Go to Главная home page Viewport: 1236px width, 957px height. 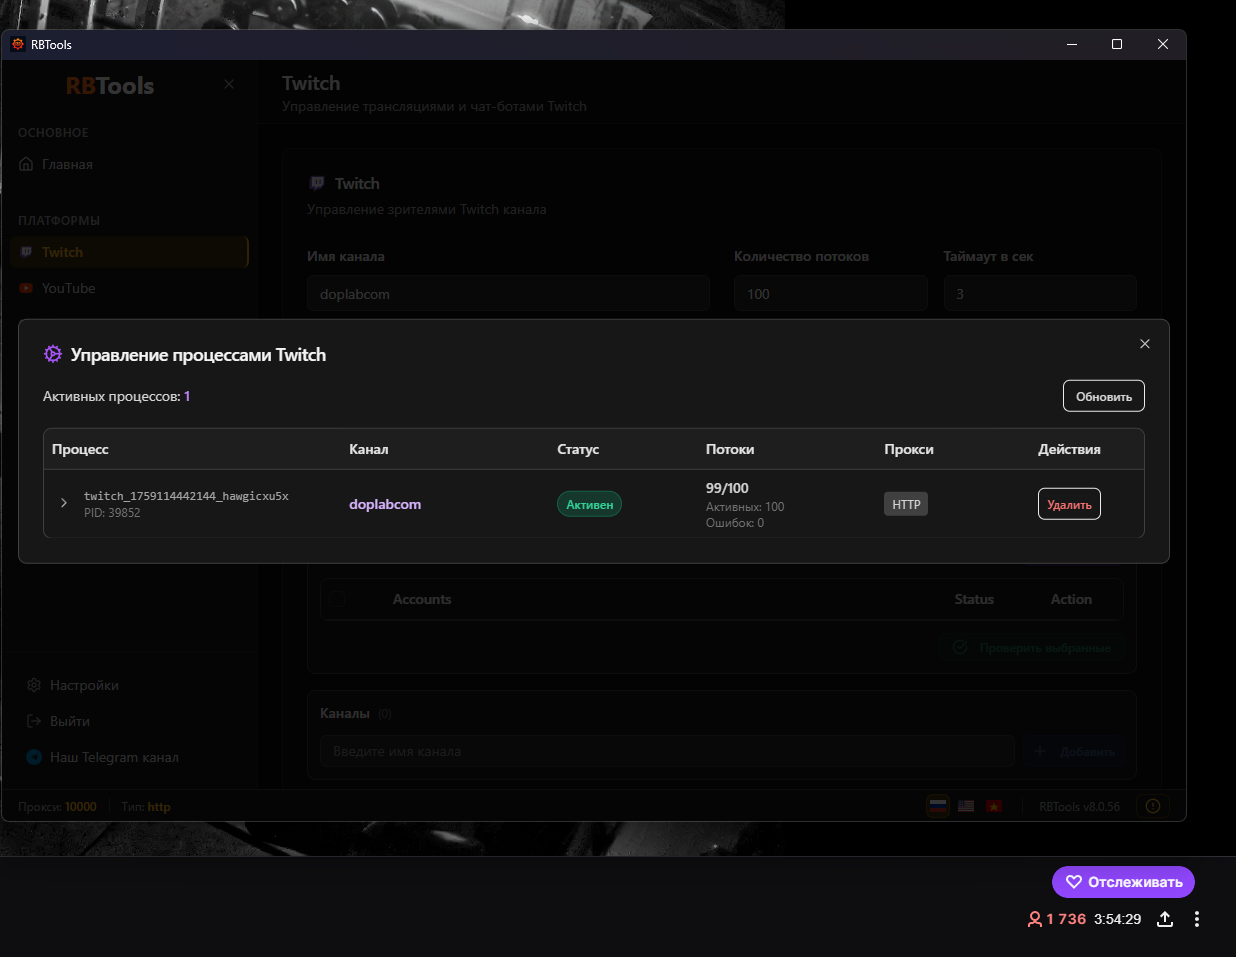tap(67, 164)
